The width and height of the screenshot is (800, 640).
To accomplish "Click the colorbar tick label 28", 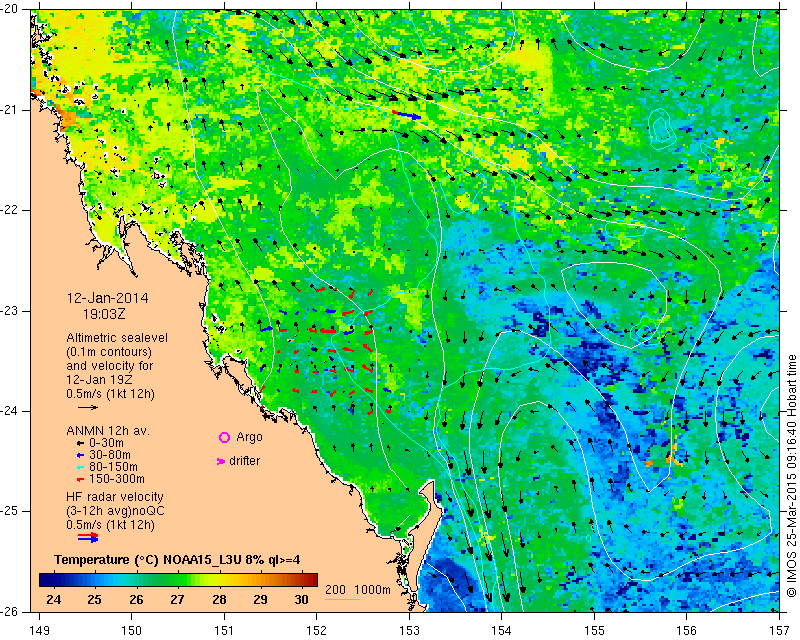I will 219,600.
